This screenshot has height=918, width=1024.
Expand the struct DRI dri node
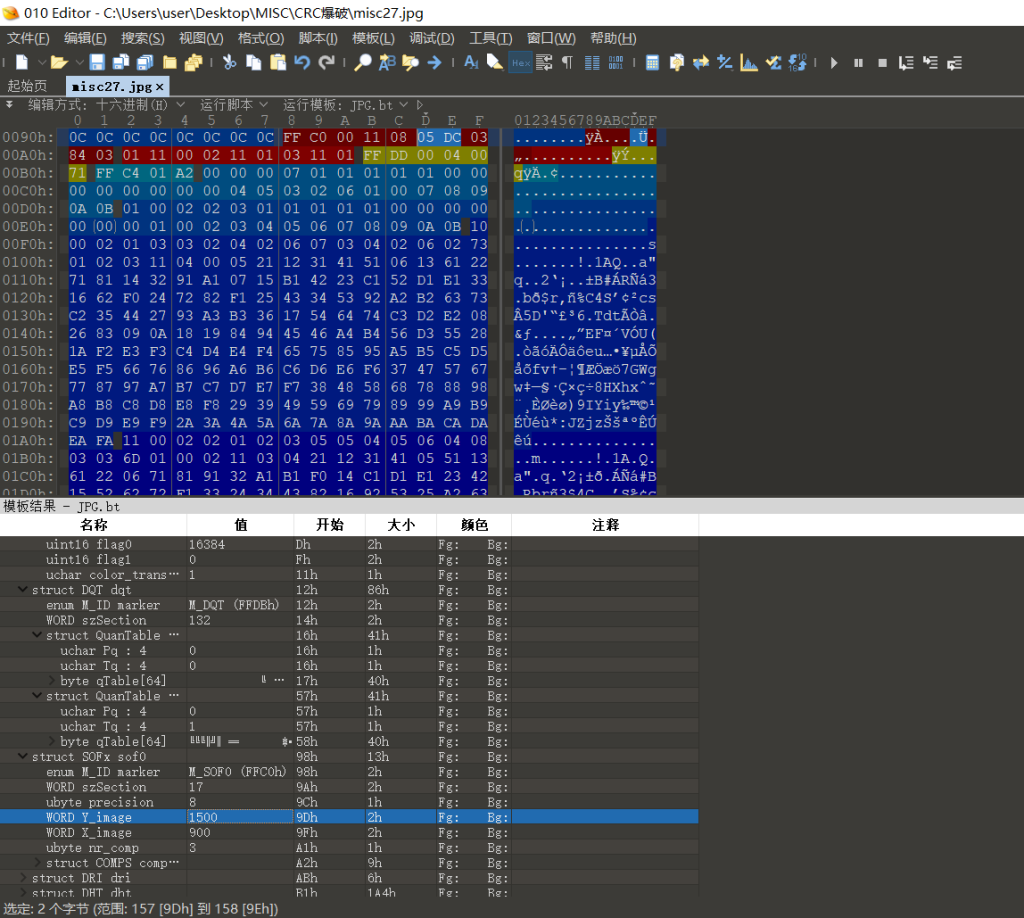[23, 878]
